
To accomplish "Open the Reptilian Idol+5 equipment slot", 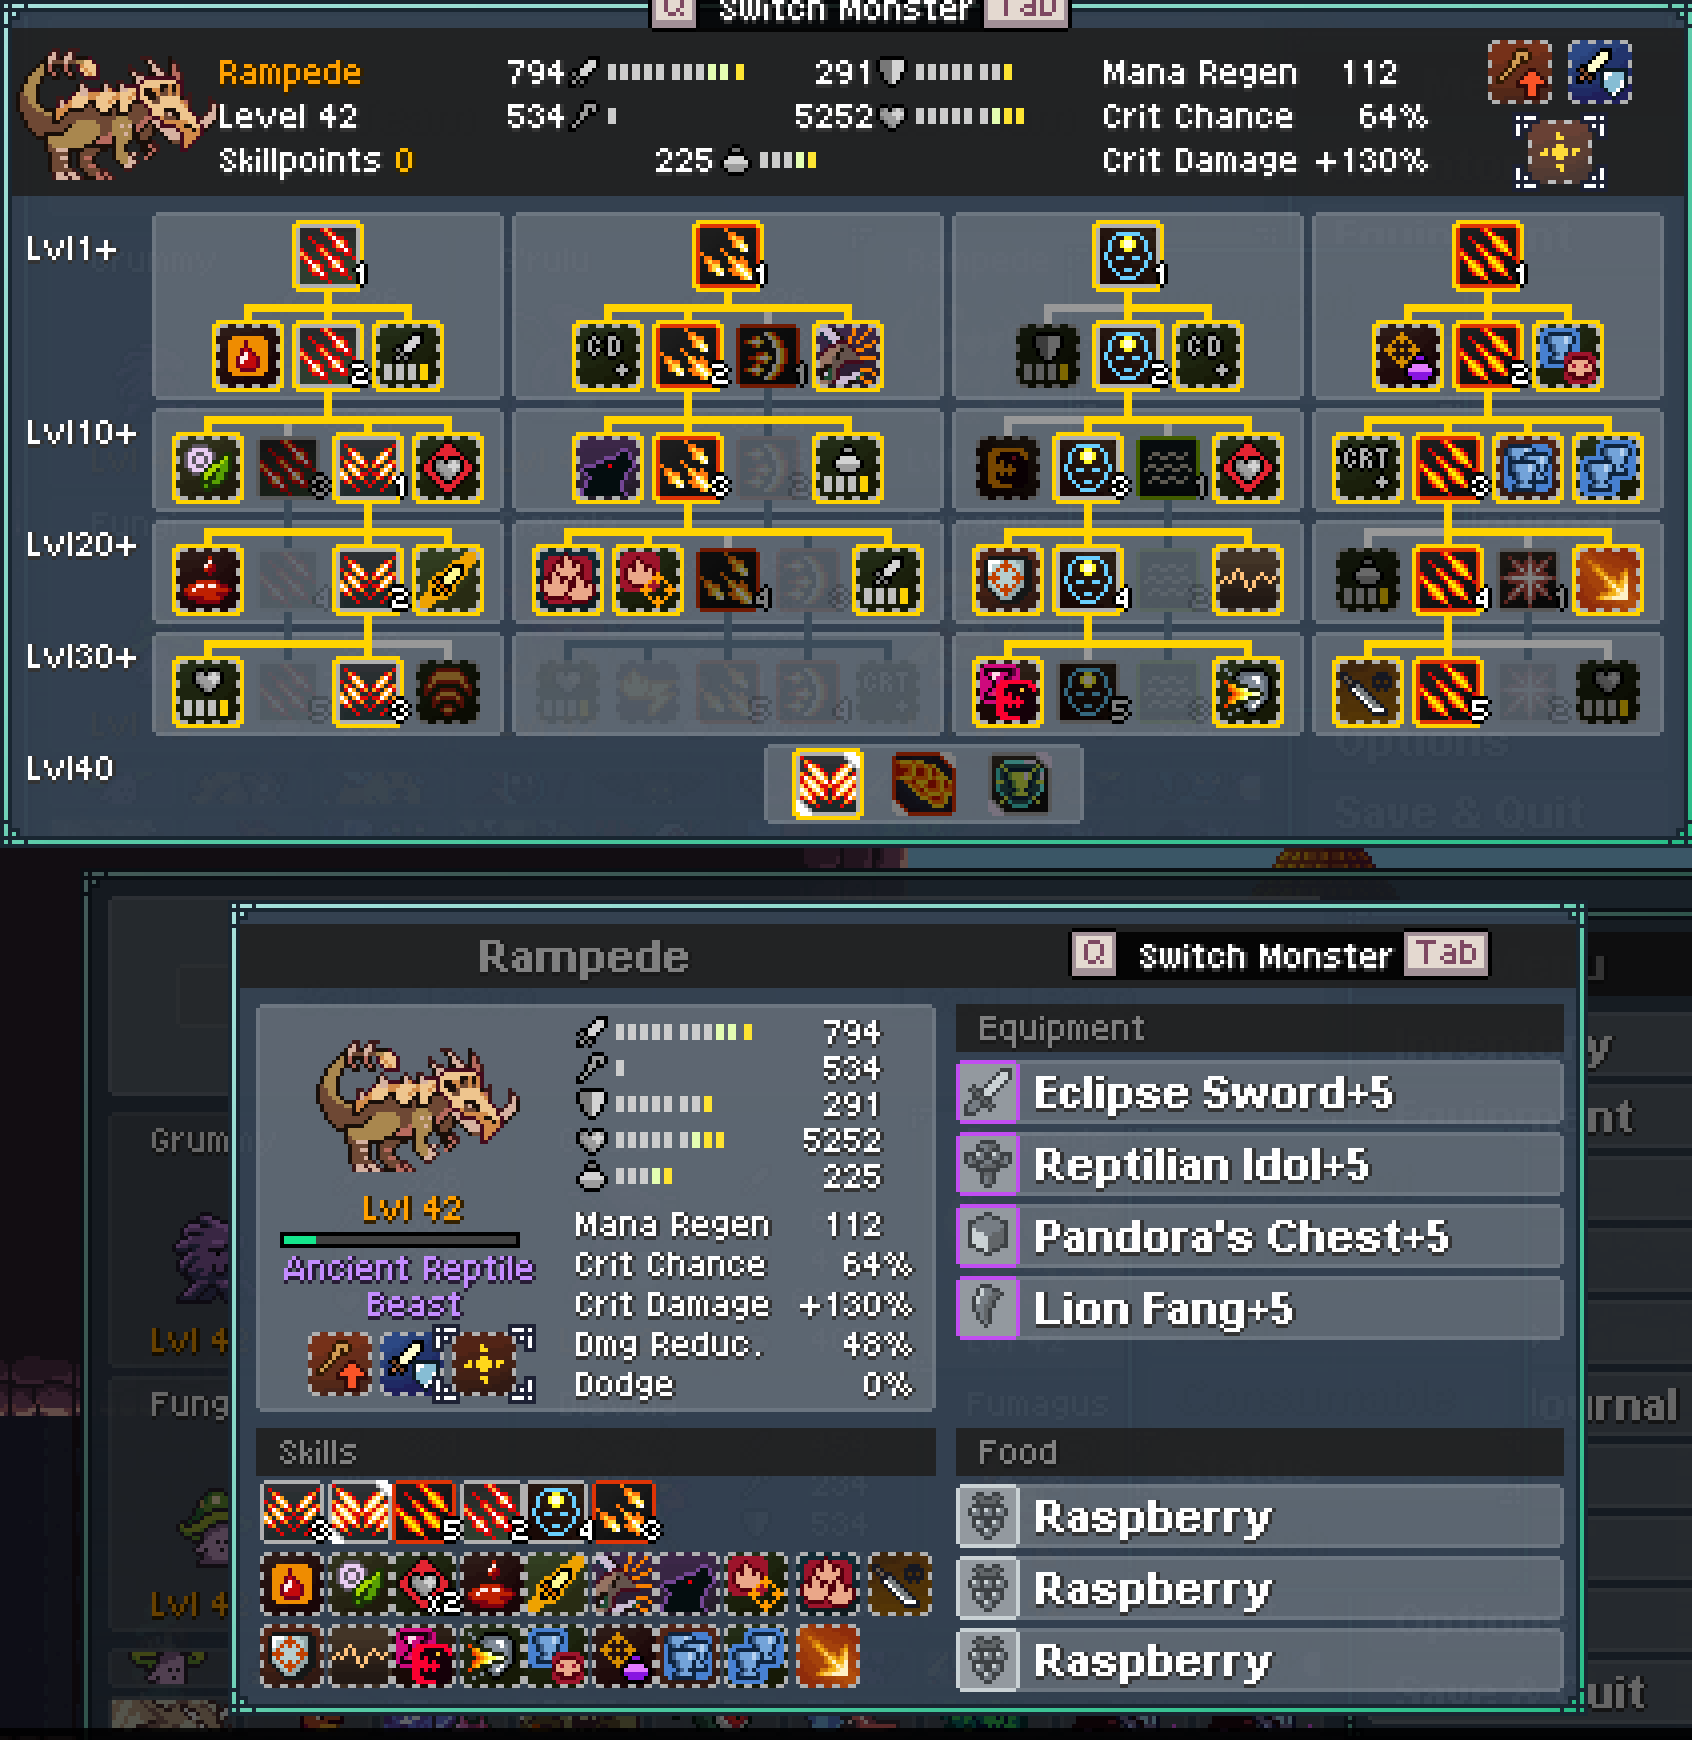I will (x=1260, y=1165).
